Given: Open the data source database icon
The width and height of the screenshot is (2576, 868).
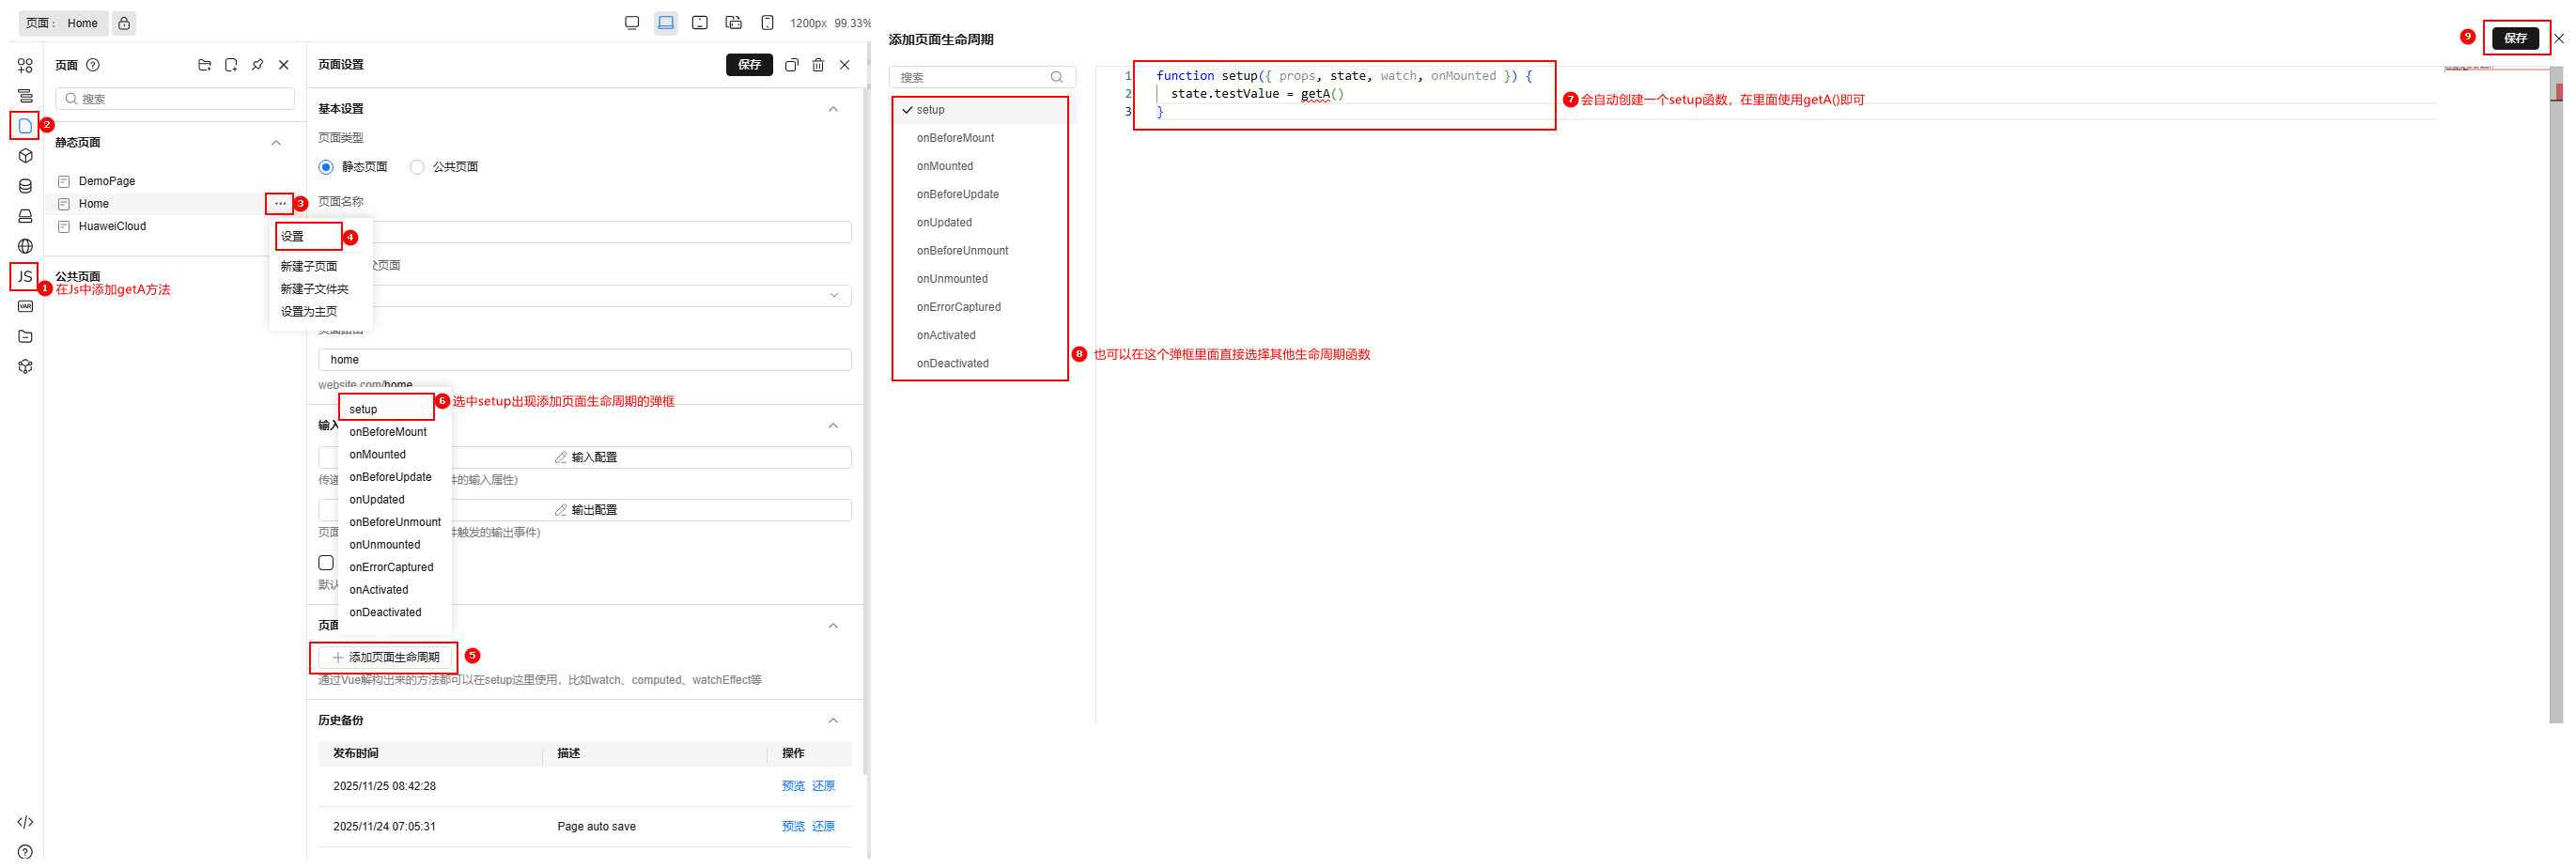Looking at the screenshot, I should click(25, 186).
